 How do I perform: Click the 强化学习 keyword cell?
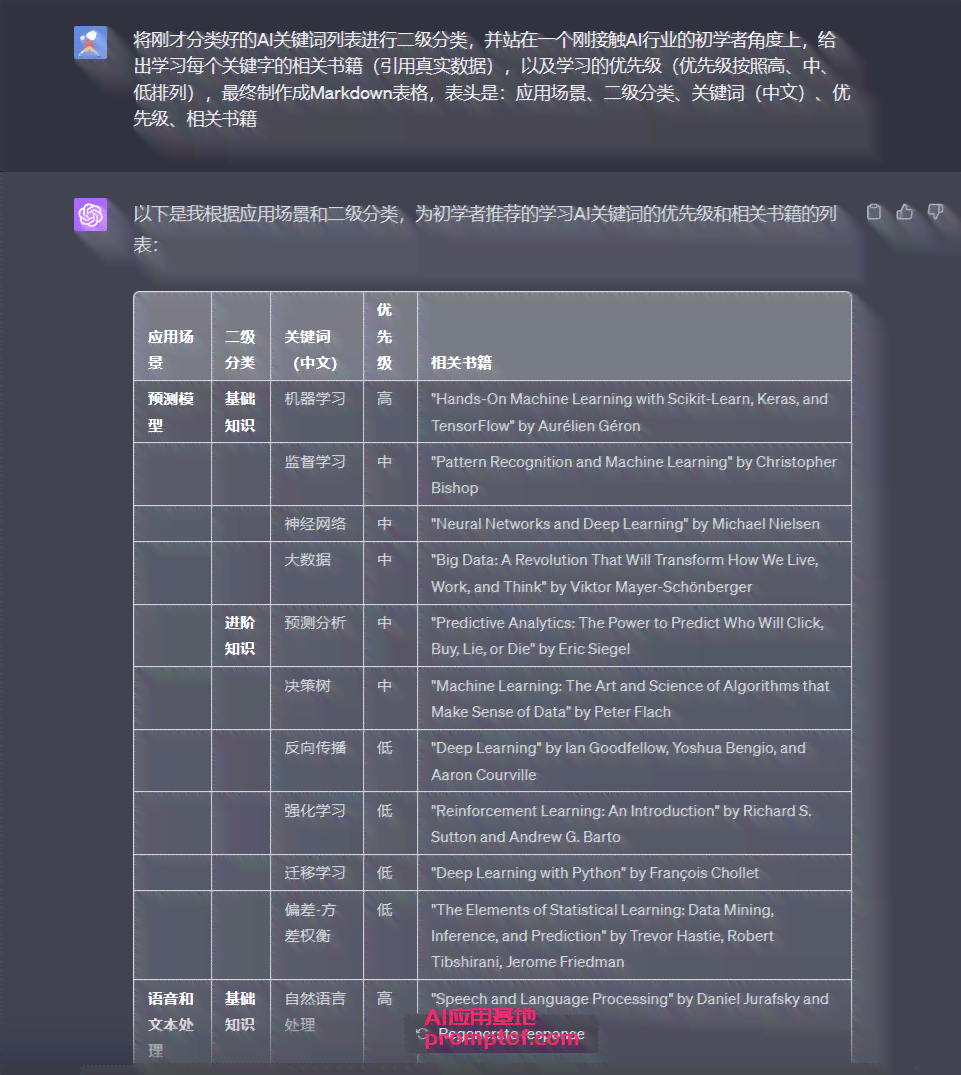(317, 823)
